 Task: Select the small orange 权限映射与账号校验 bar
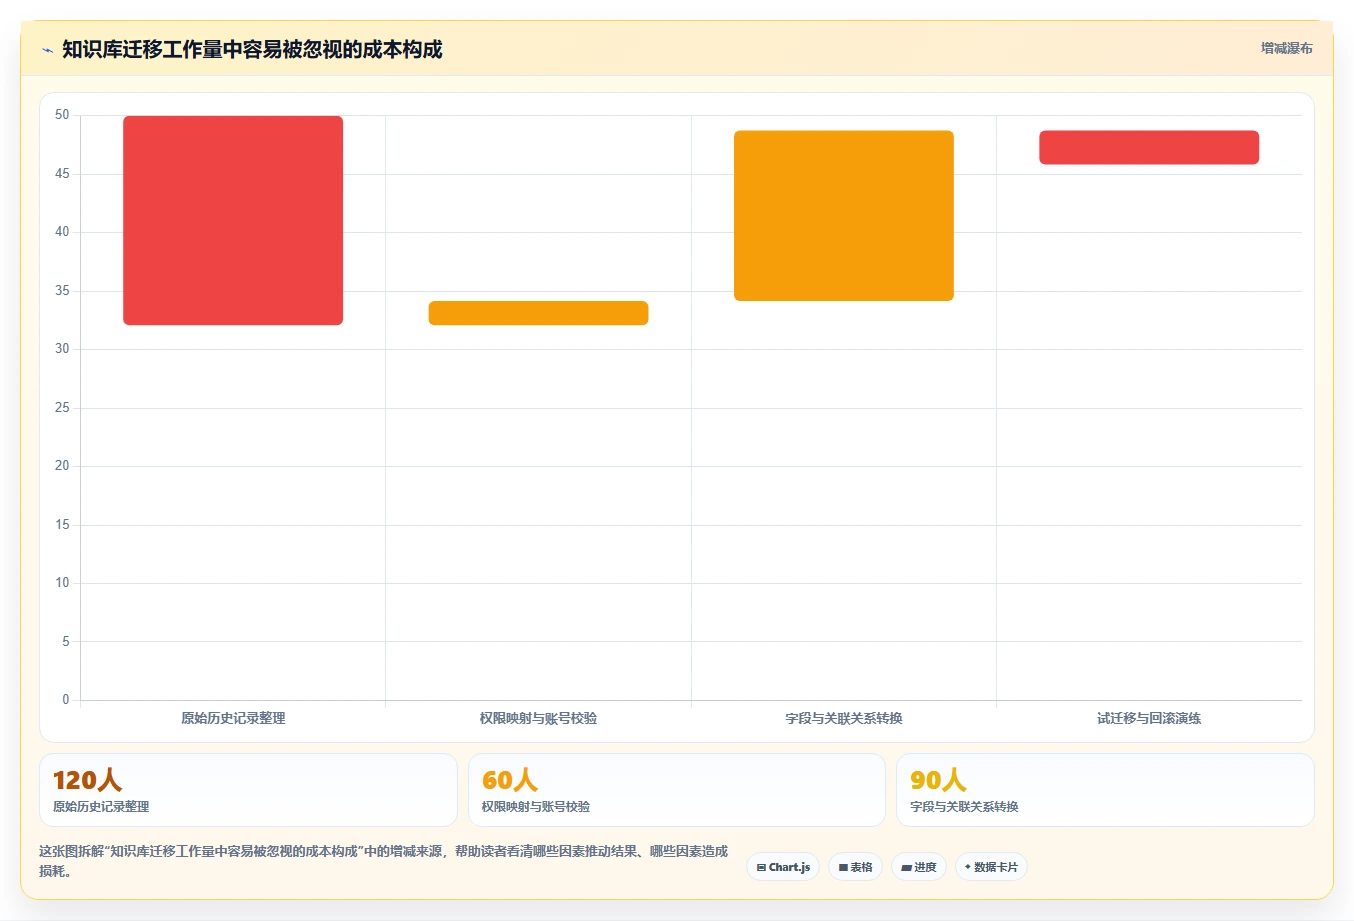(538, 313)
